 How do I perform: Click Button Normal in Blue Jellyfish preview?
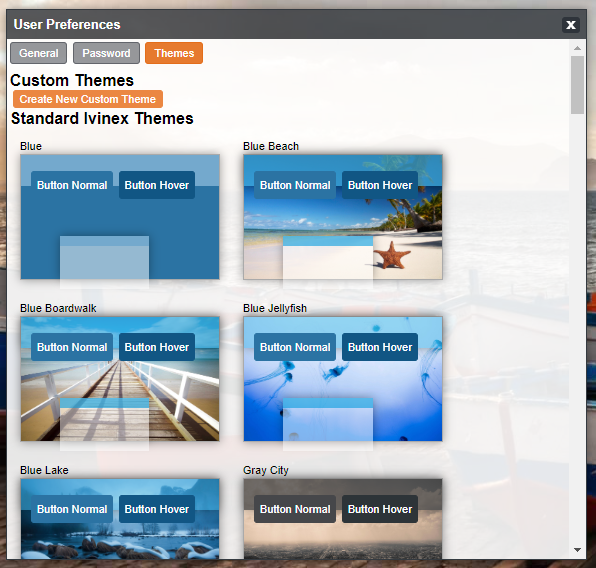click(295, 347)
